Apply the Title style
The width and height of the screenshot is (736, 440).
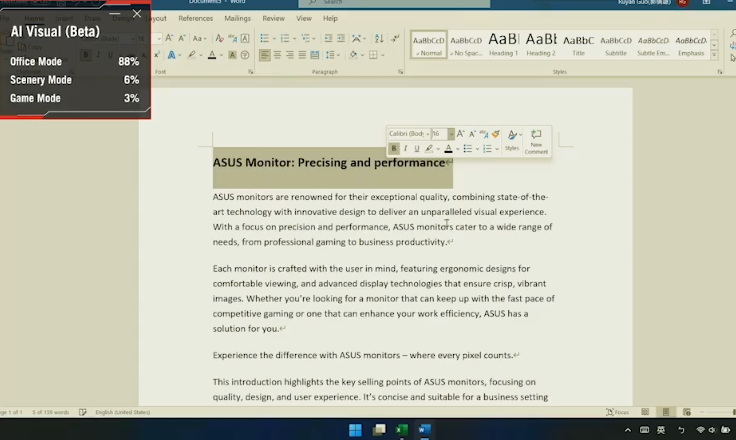pos(578,45)
